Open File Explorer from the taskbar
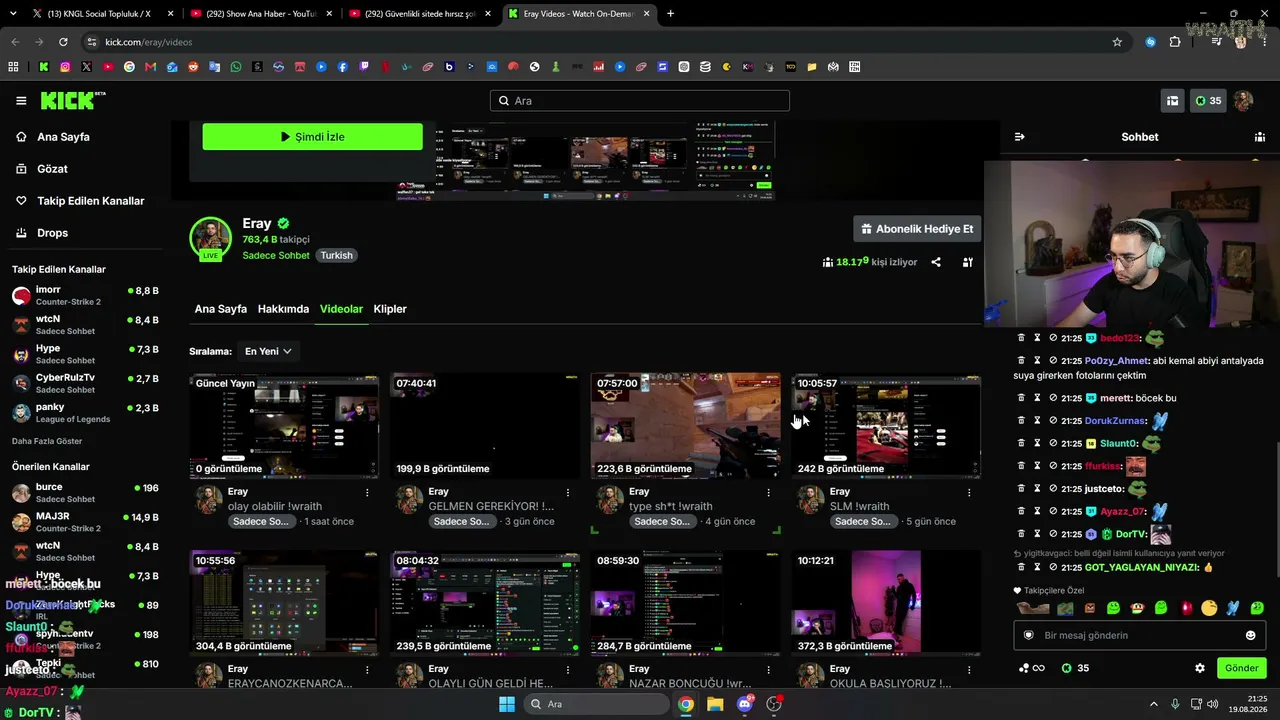 click(x=715, y=704)
